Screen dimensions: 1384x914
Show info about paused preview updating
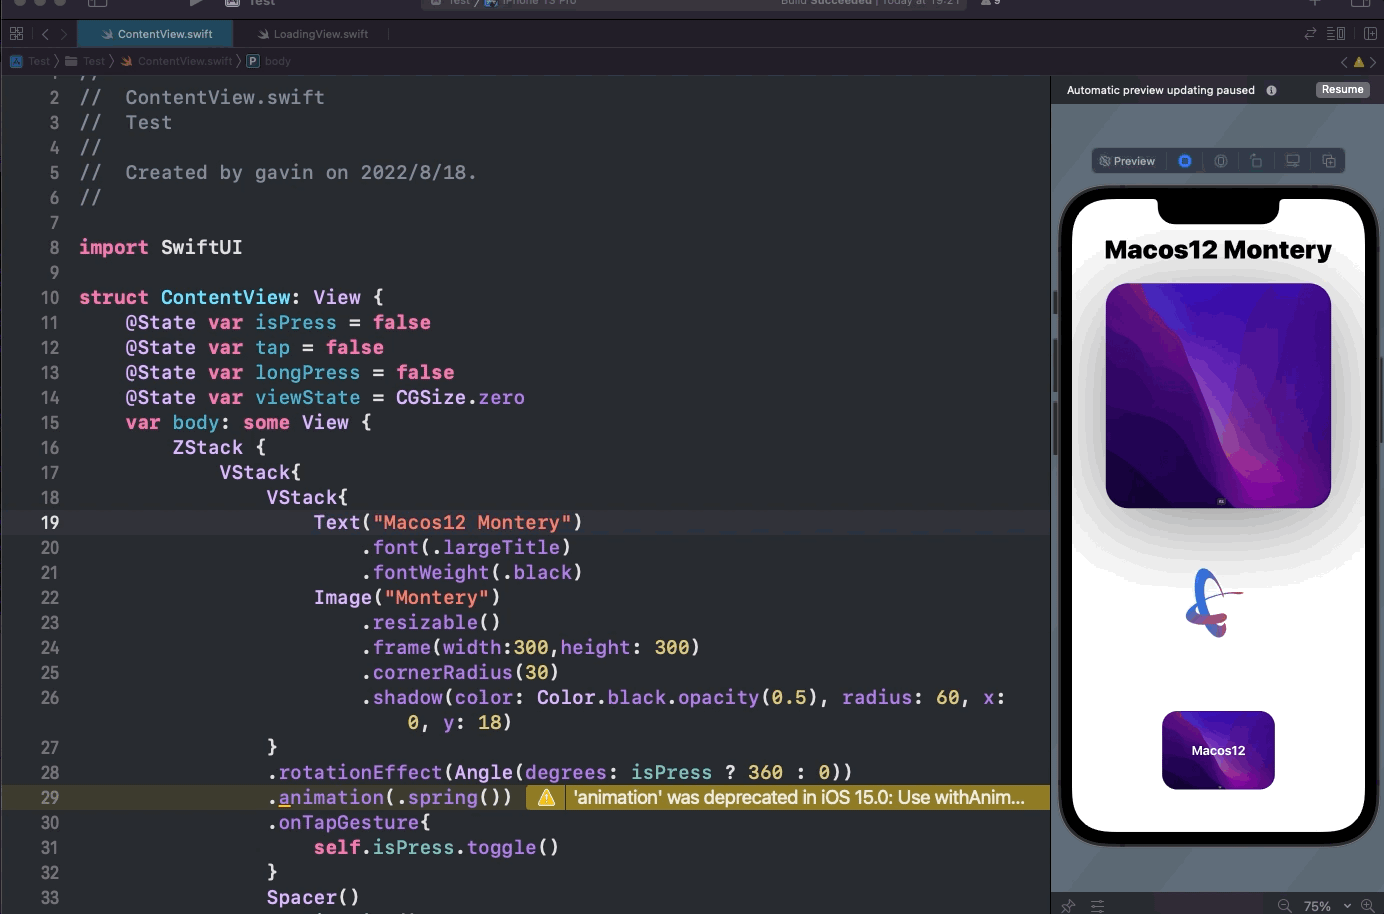[1271, 90]
